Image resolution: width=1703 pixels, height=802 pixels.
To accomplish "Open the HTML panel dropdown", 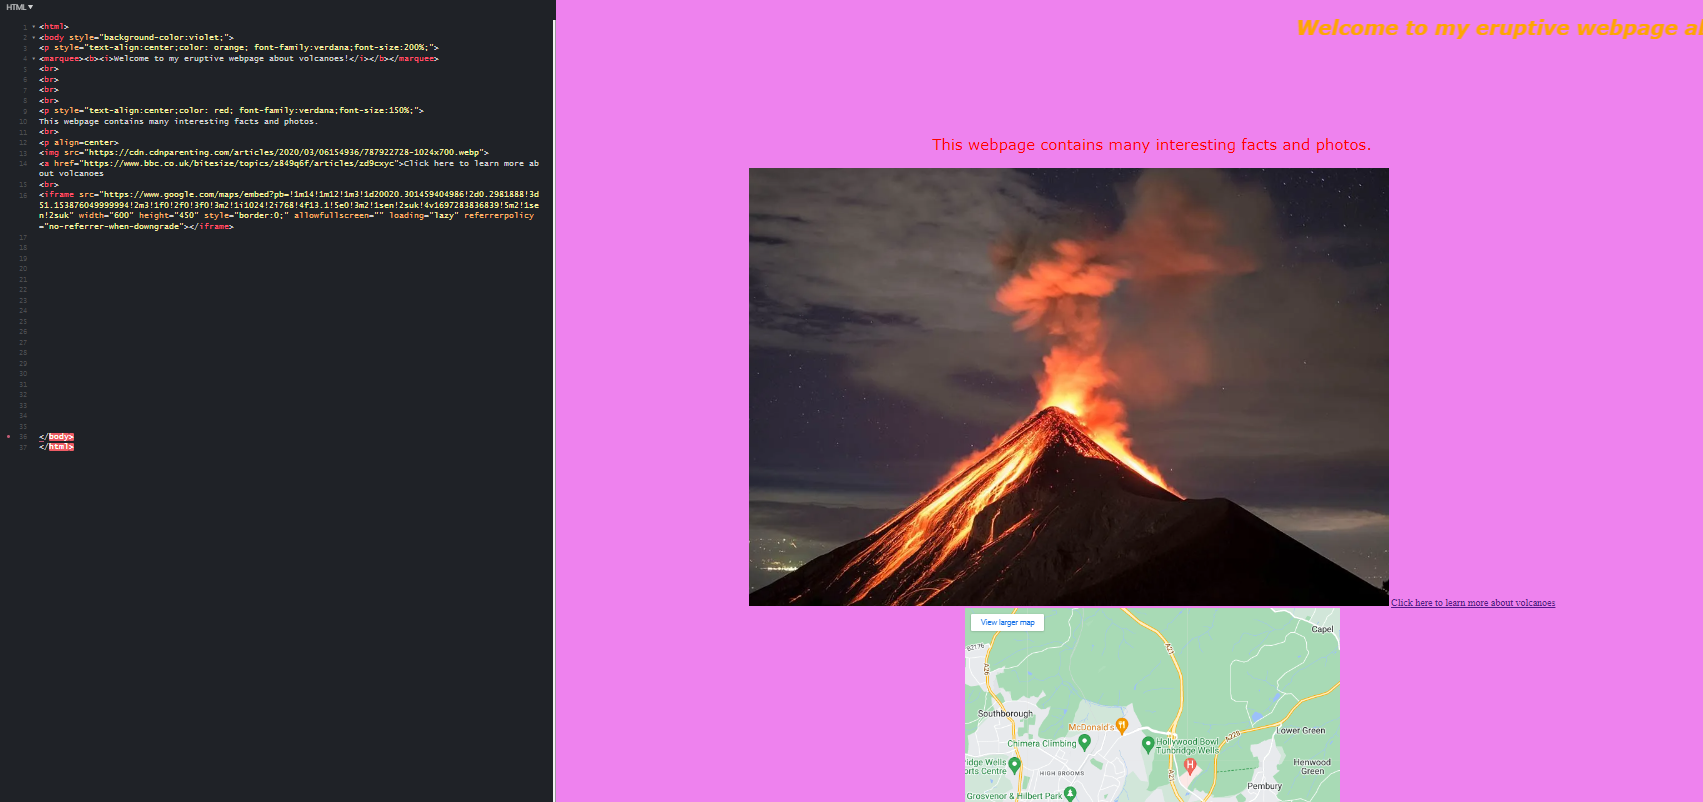I will point(19,7).
